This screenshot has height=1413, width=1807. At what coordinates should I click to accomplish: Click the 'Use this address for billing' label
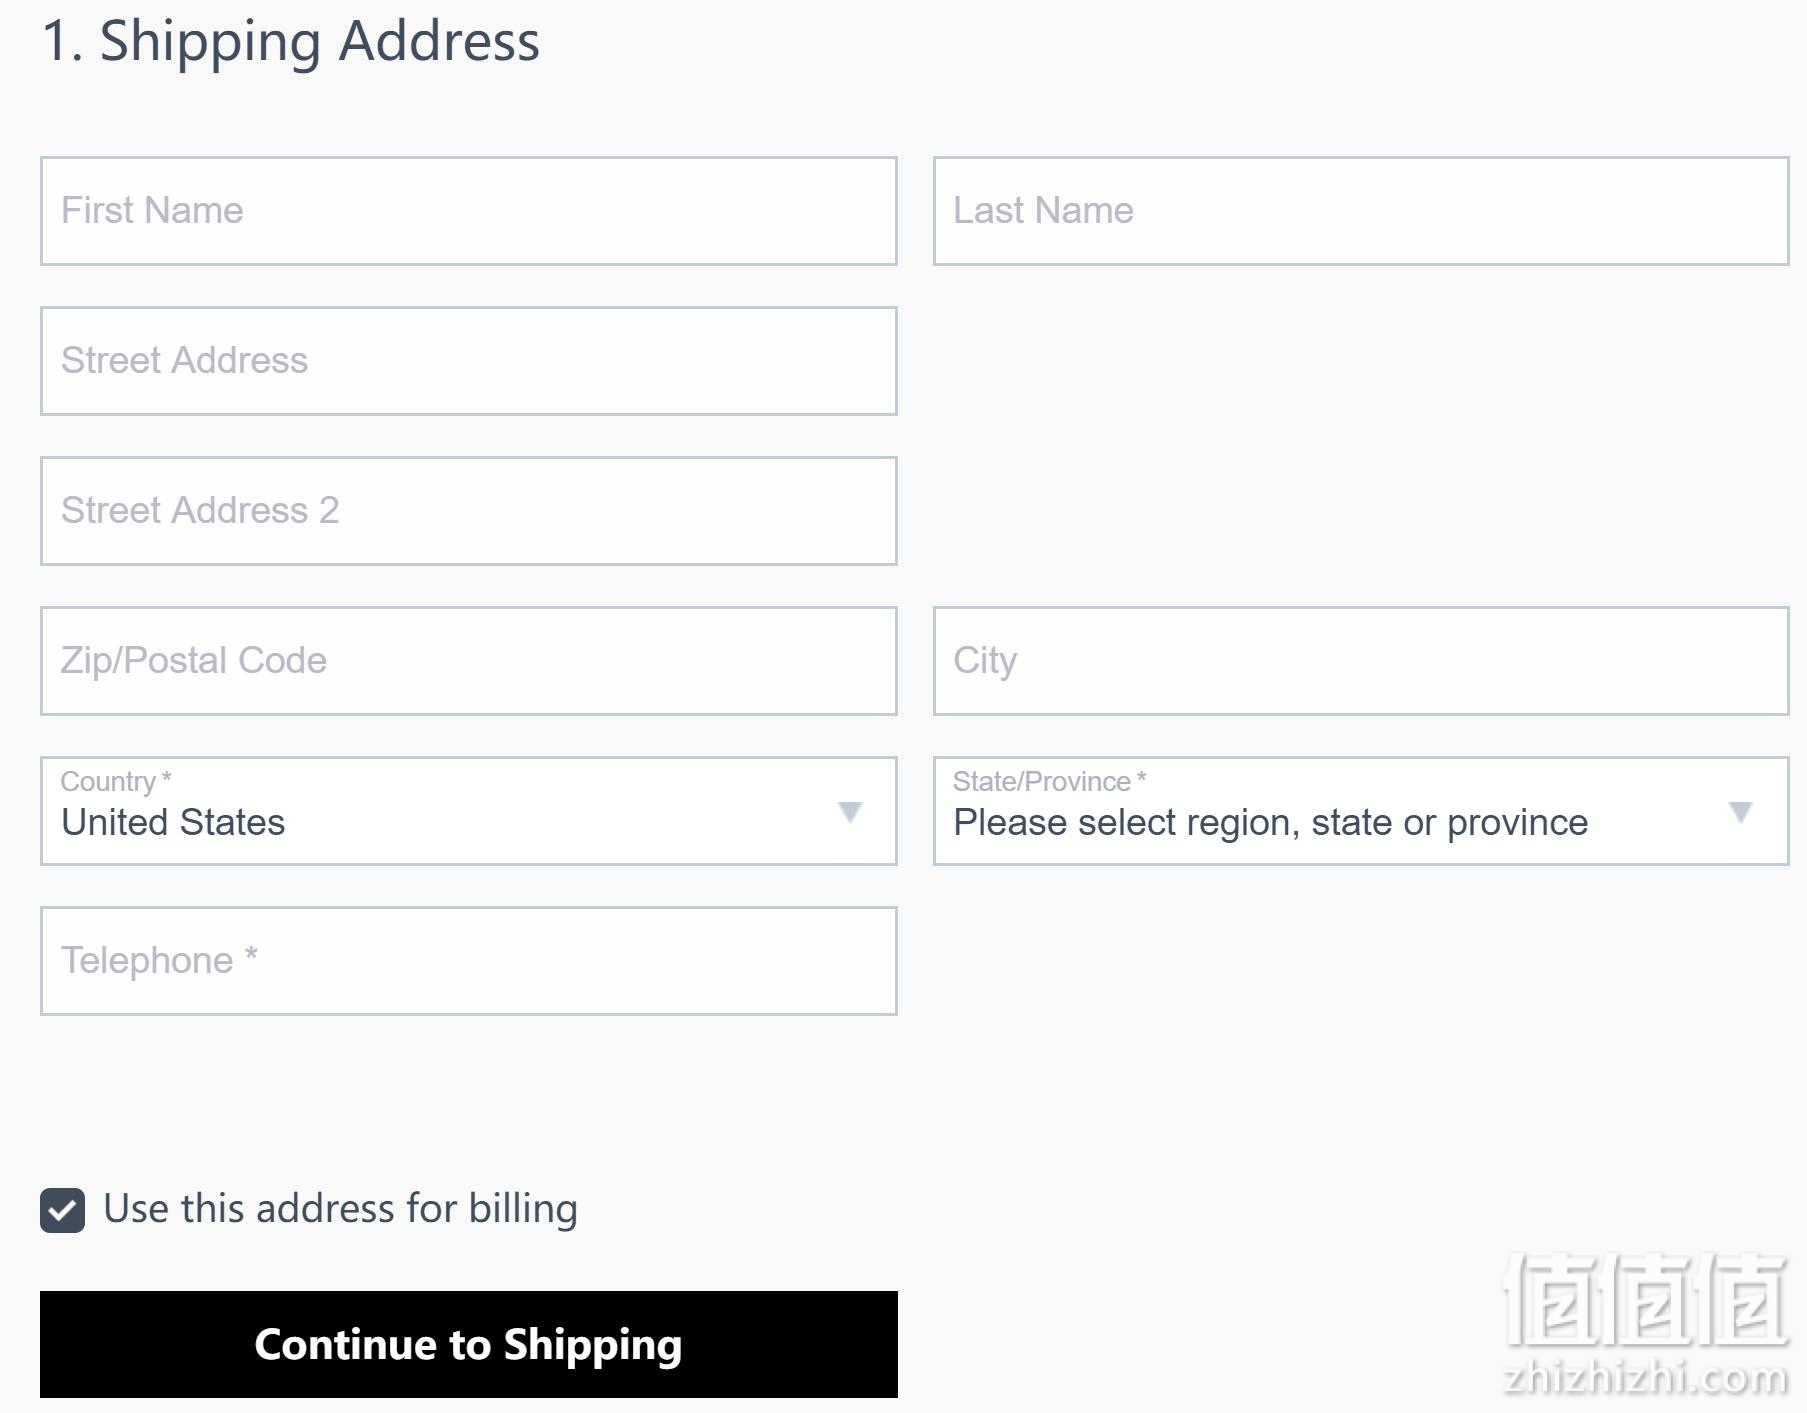[x=340, y=1209]
